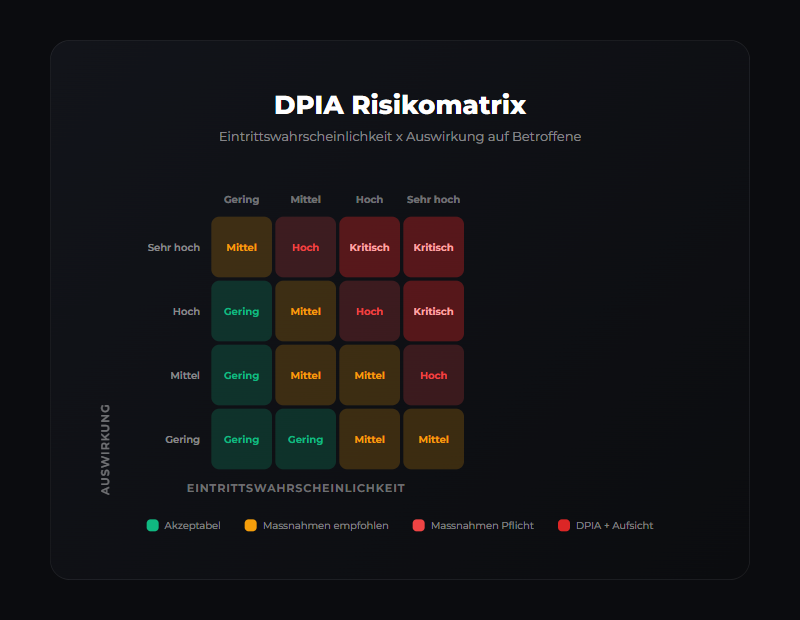Click the 'DPIA Risikomatrix' title
The height and width of the screenshot is (620, 800).
pos(400,105)
